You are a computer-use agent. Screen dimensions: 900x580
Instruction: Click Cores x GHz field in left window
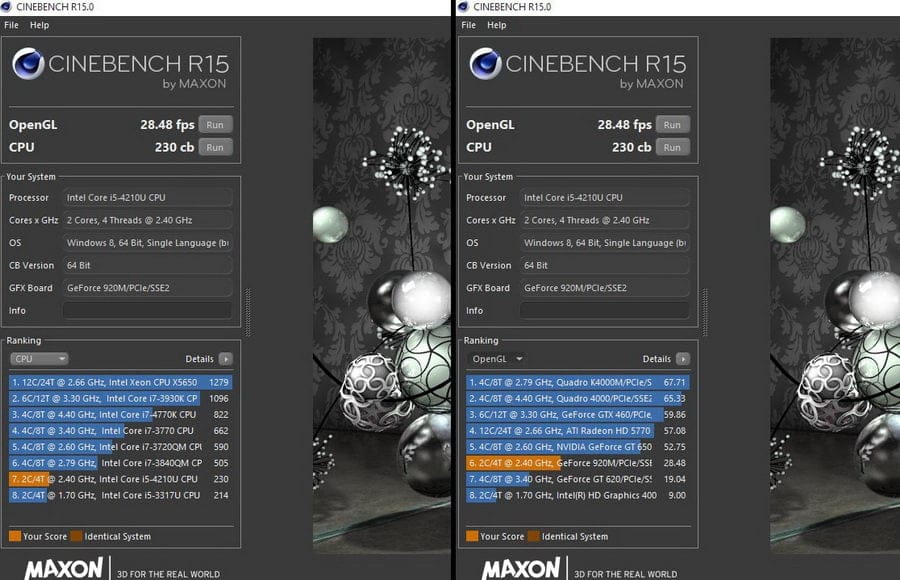pos(148,221)
